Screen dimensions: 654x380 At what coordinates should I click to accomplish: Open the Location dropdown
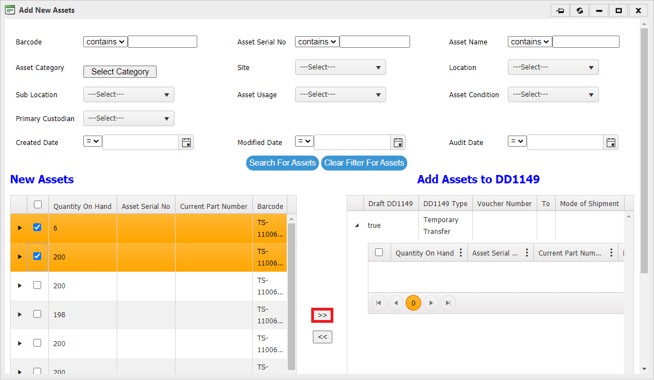[553, 67]
